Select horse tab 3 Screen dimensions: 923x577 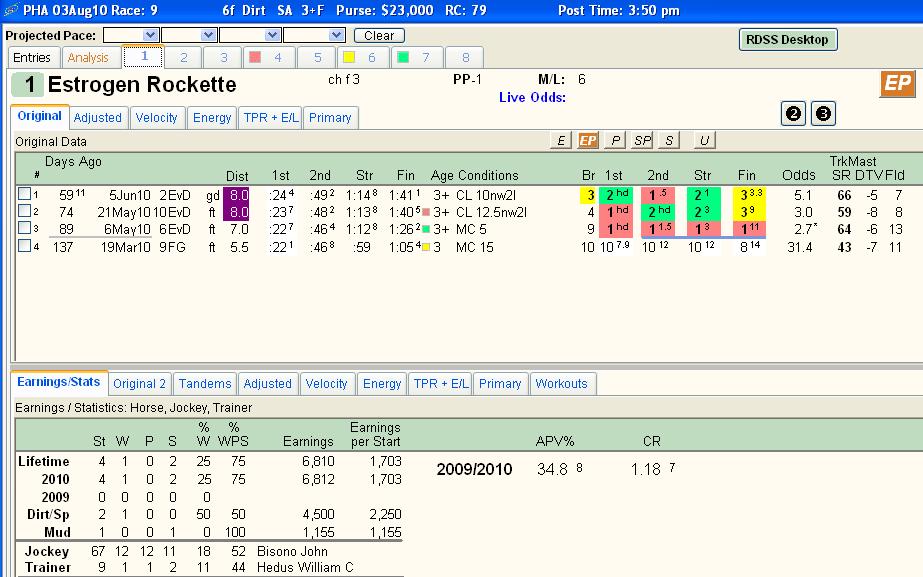tap(224, 58)
